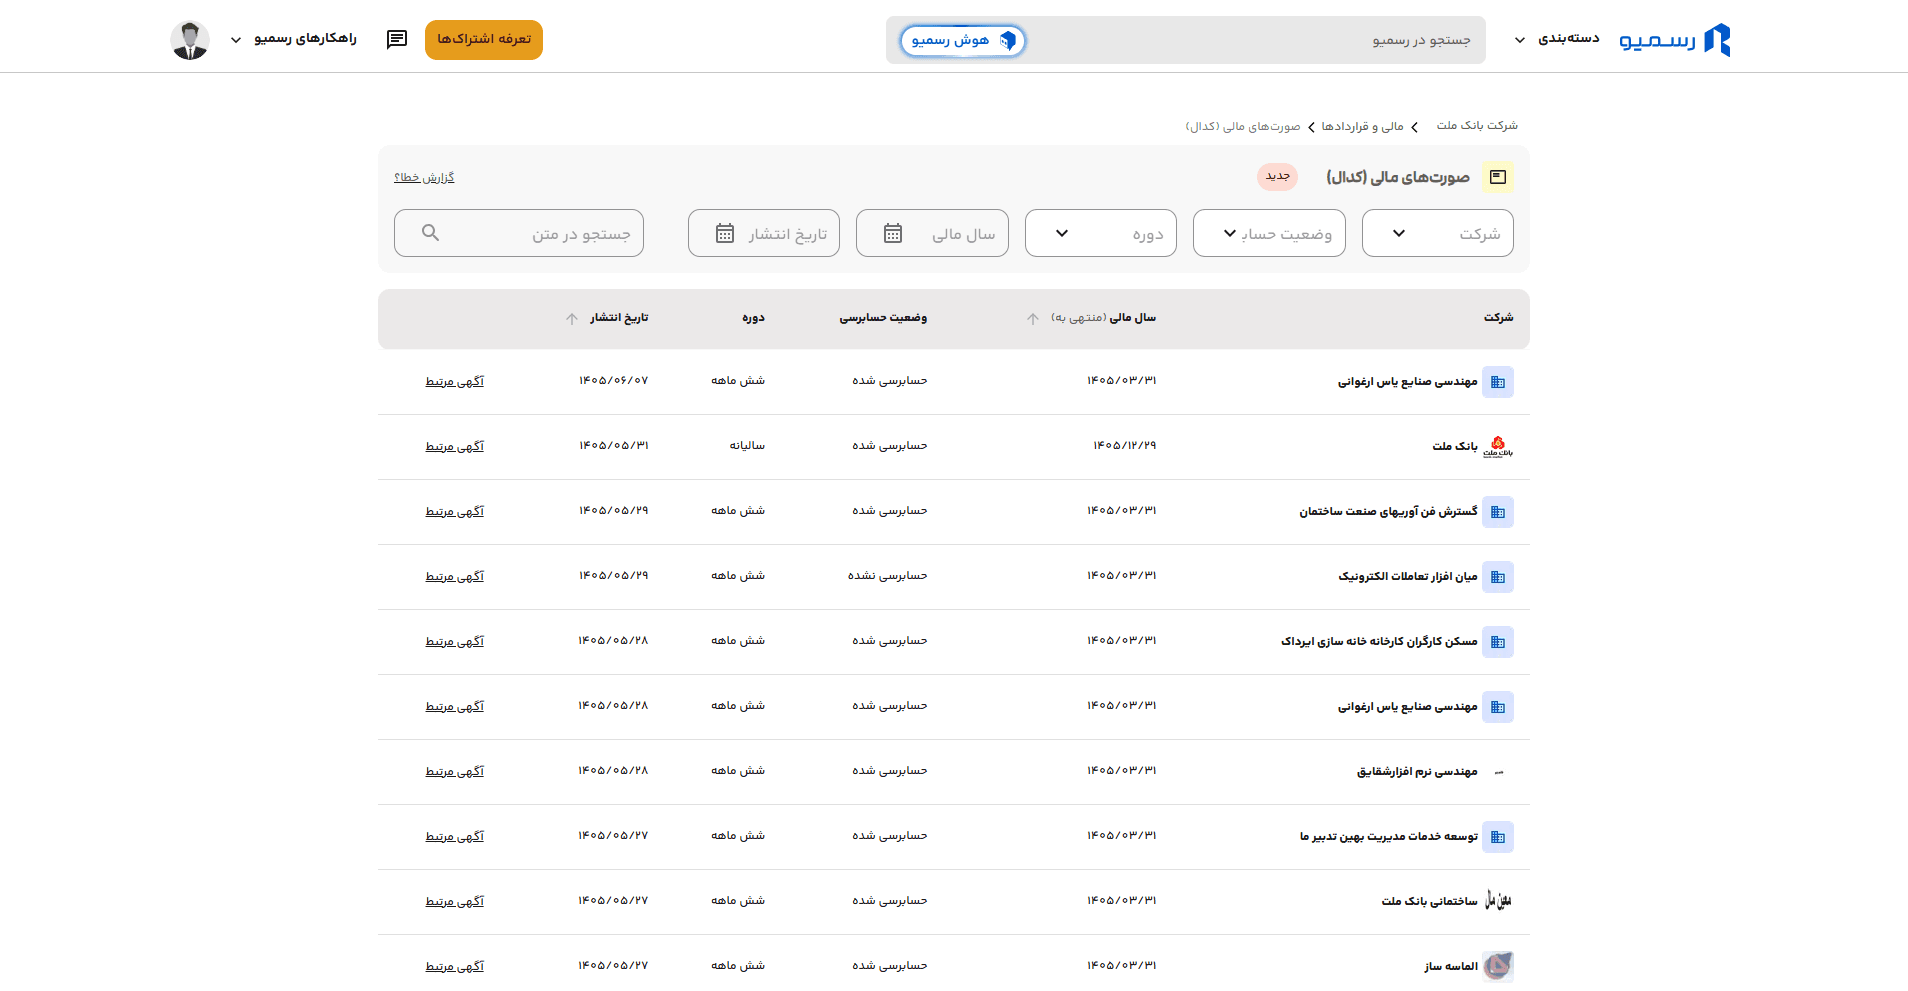Open آگهی مرتبط in توسعه خدمات مدیریت row

pyautogui.click(x=454, y=837)
